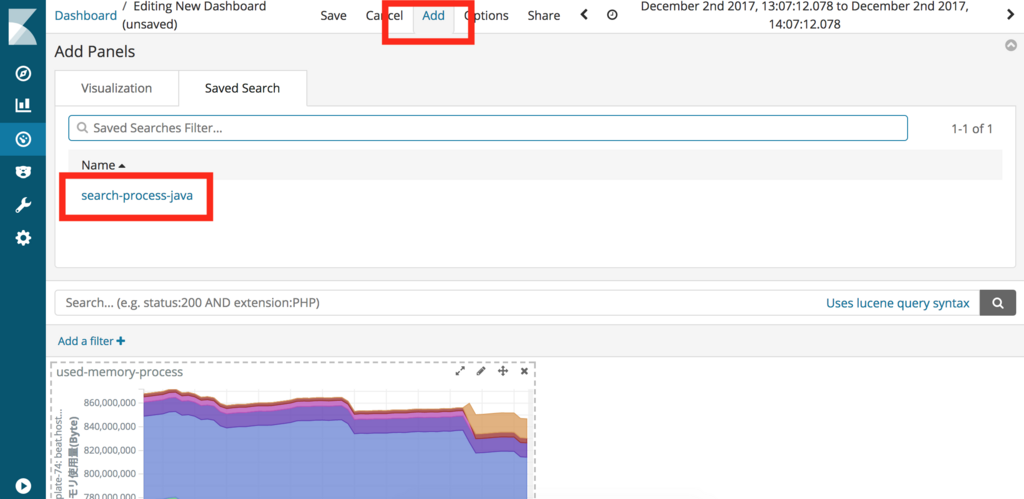Select the Saved Search tab
The width and height of the screenshot is (1024, 499).
click(x=242, y=88)
